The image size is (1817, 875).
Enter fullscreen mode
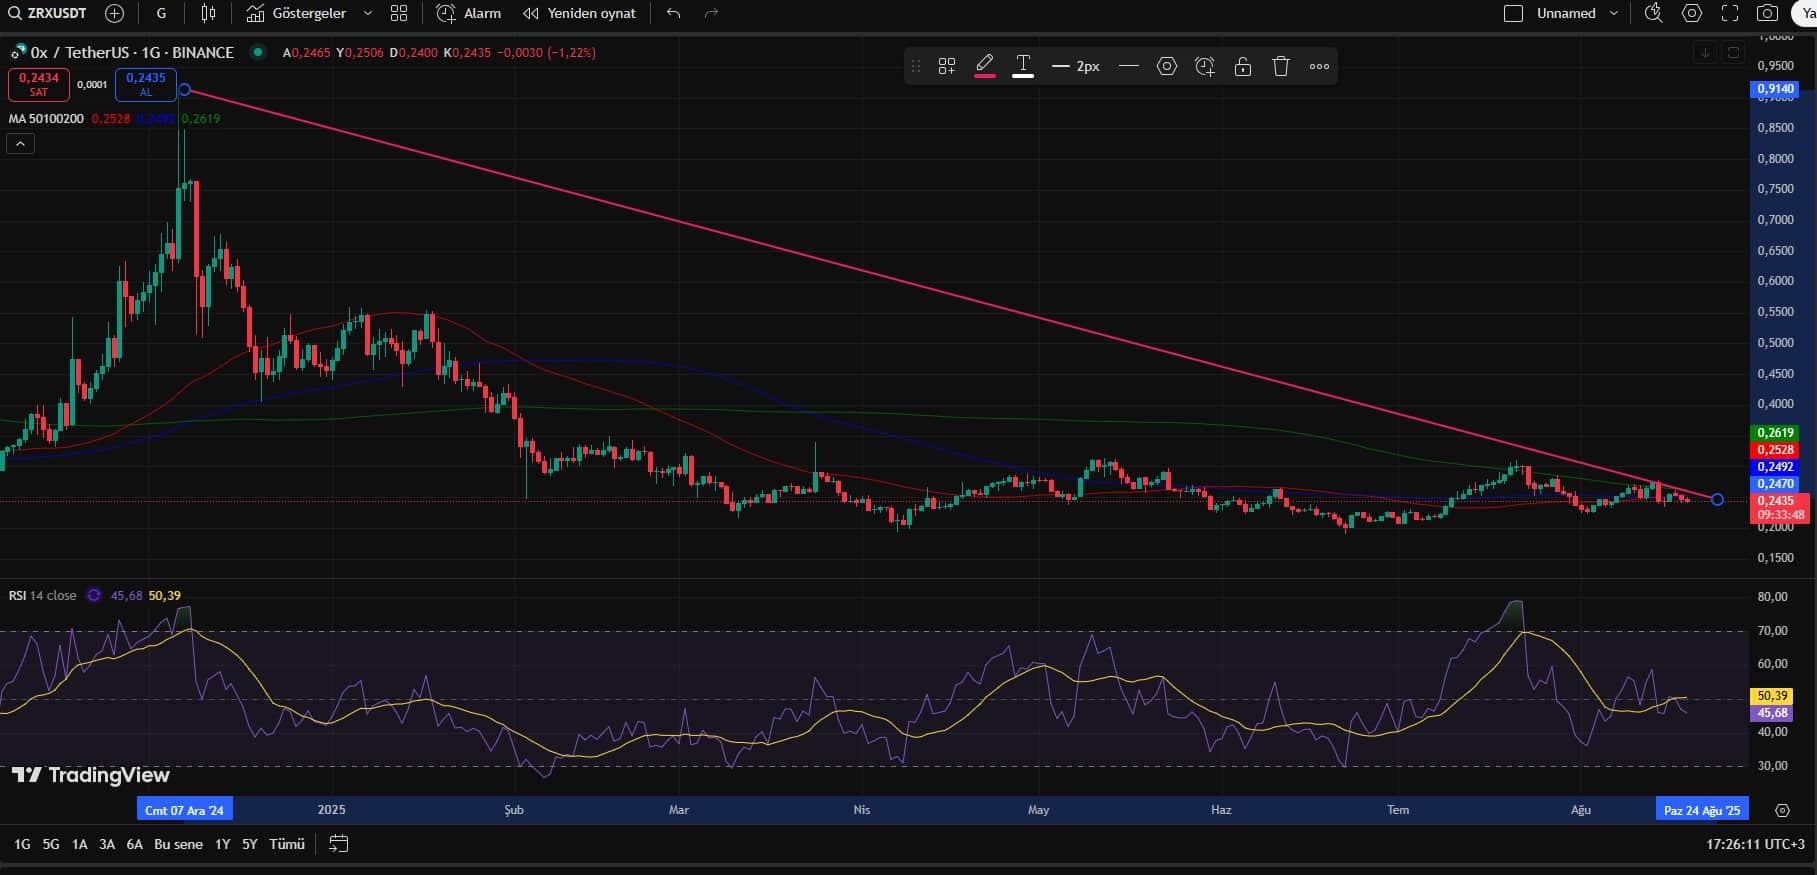click(1730, 13)
